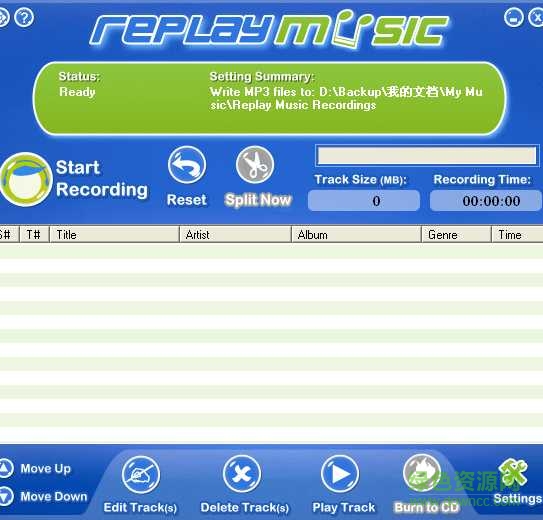Sort tracks by the Genre column header

coord(456,235)
